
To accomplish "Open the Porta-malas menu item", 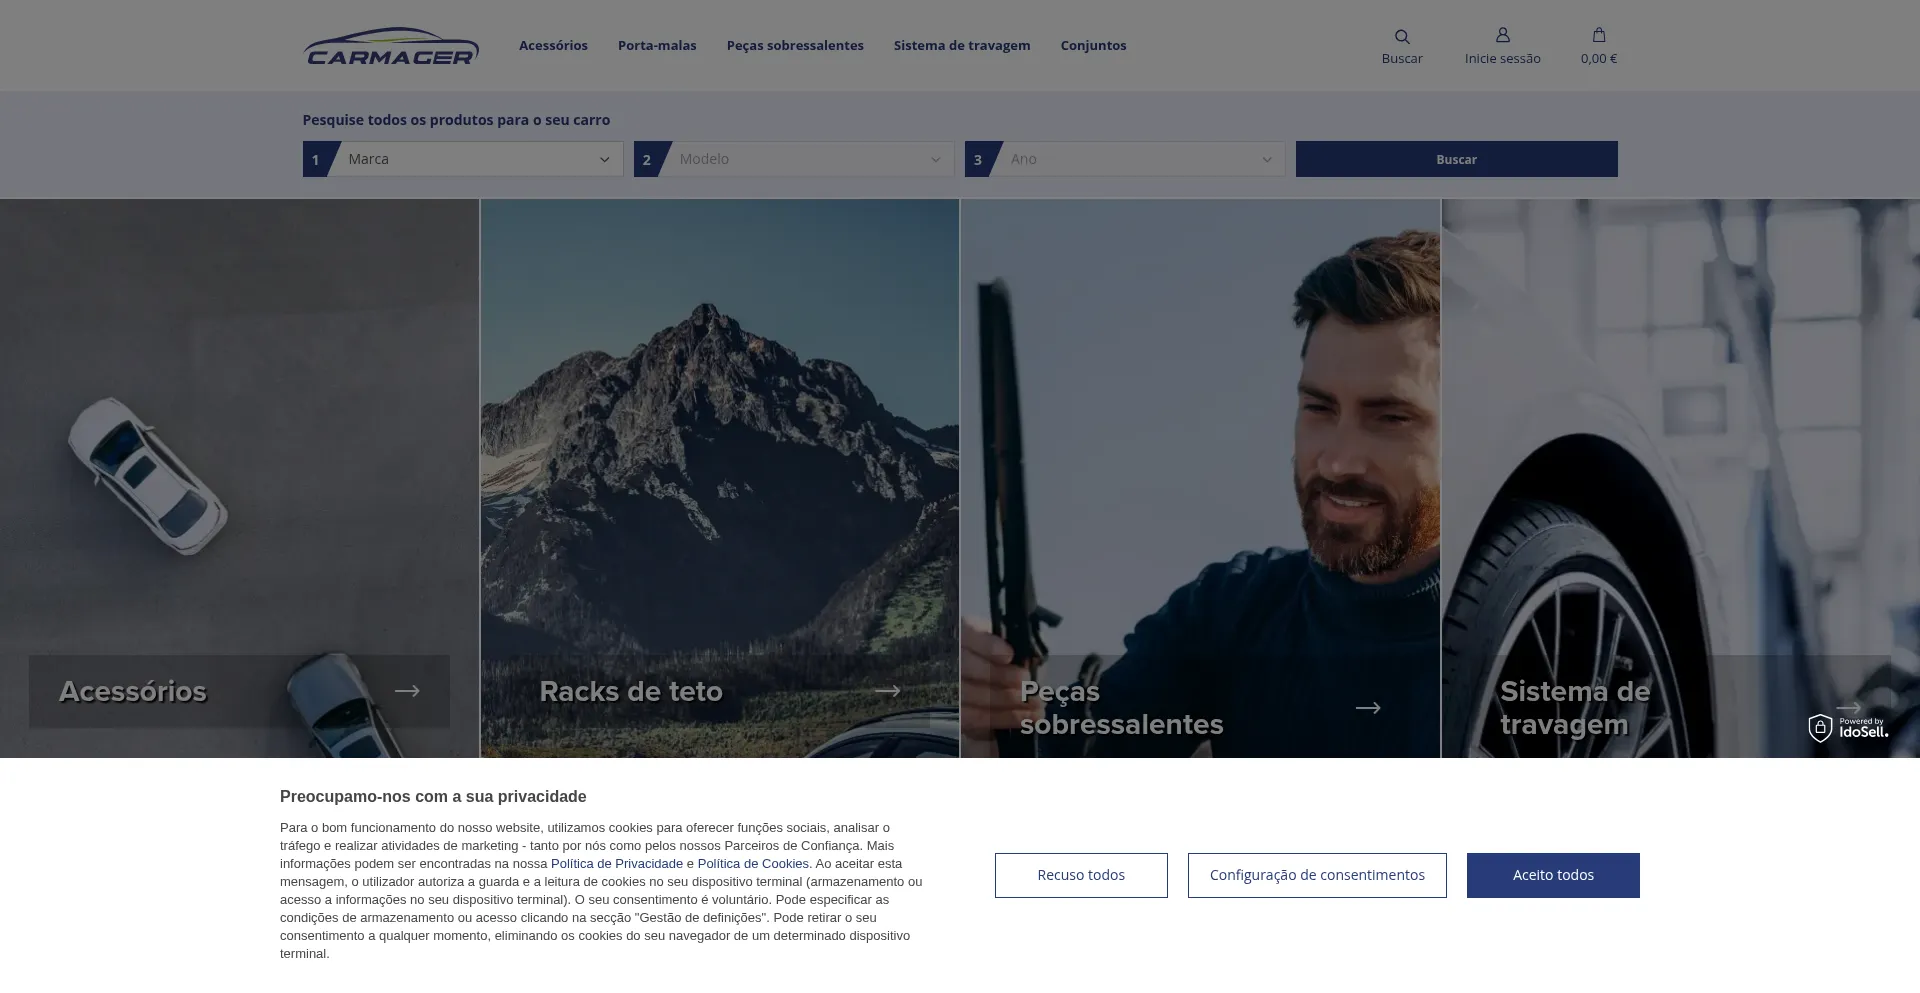I will [x=657, y=46].
